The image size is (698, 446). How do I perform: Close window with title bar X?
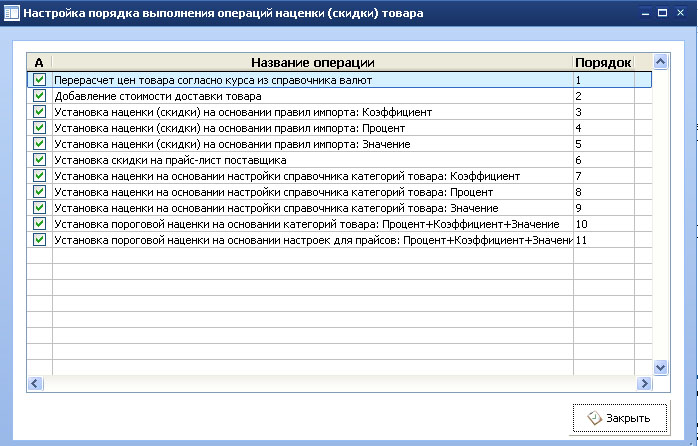pos(680,13)
